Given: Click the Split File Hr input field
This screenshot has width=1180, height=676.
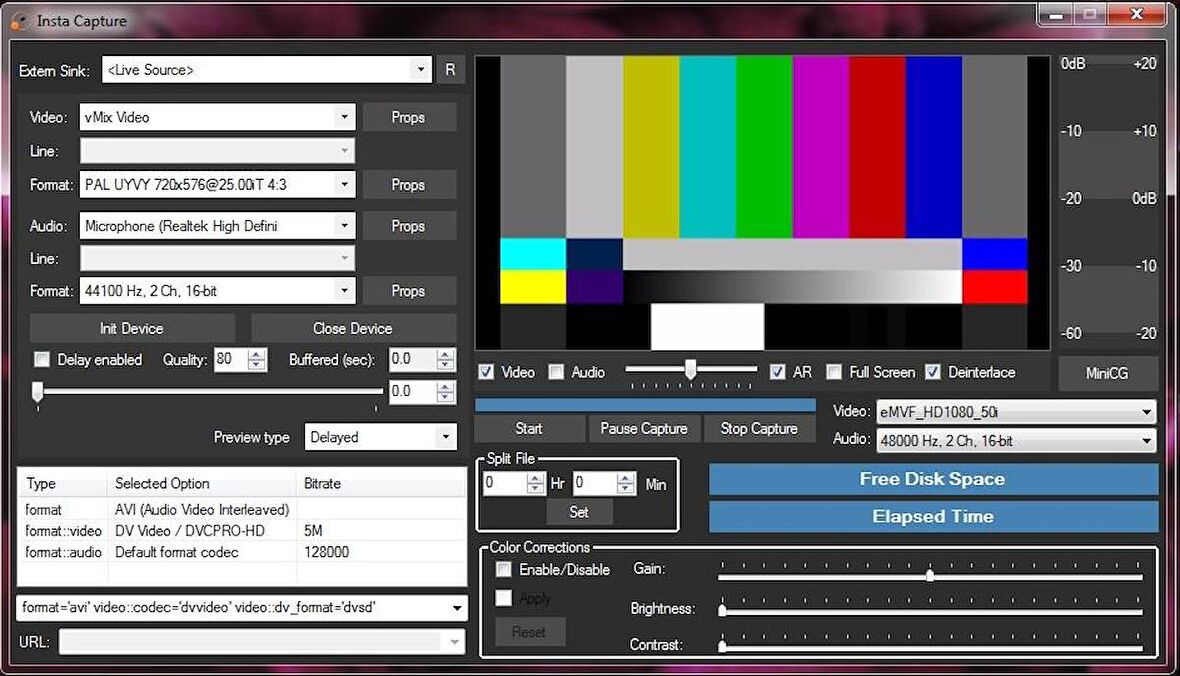Looking at the screenshot, I should [504, 483].
